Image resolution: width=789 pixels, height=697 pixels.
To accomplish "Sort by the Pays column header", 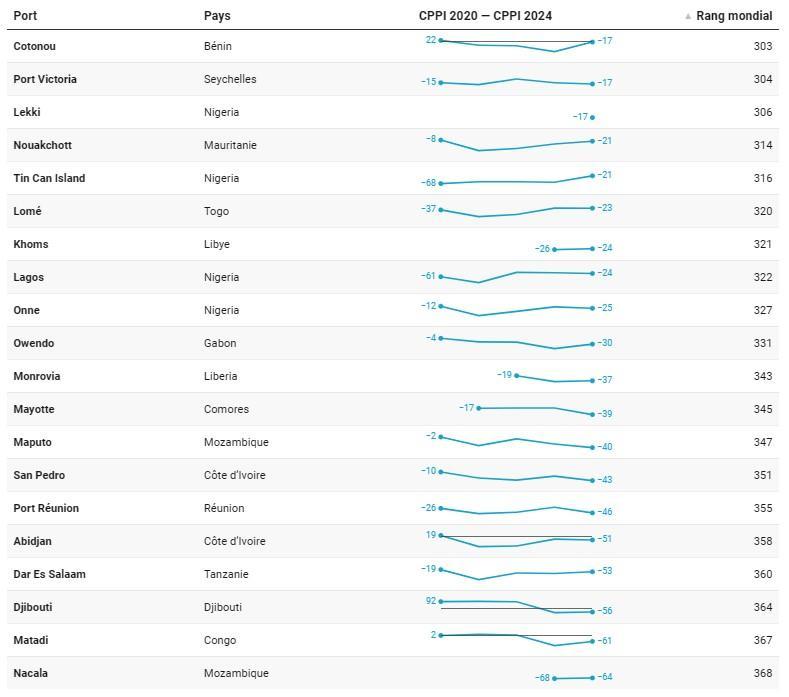I will click(217, 16).
